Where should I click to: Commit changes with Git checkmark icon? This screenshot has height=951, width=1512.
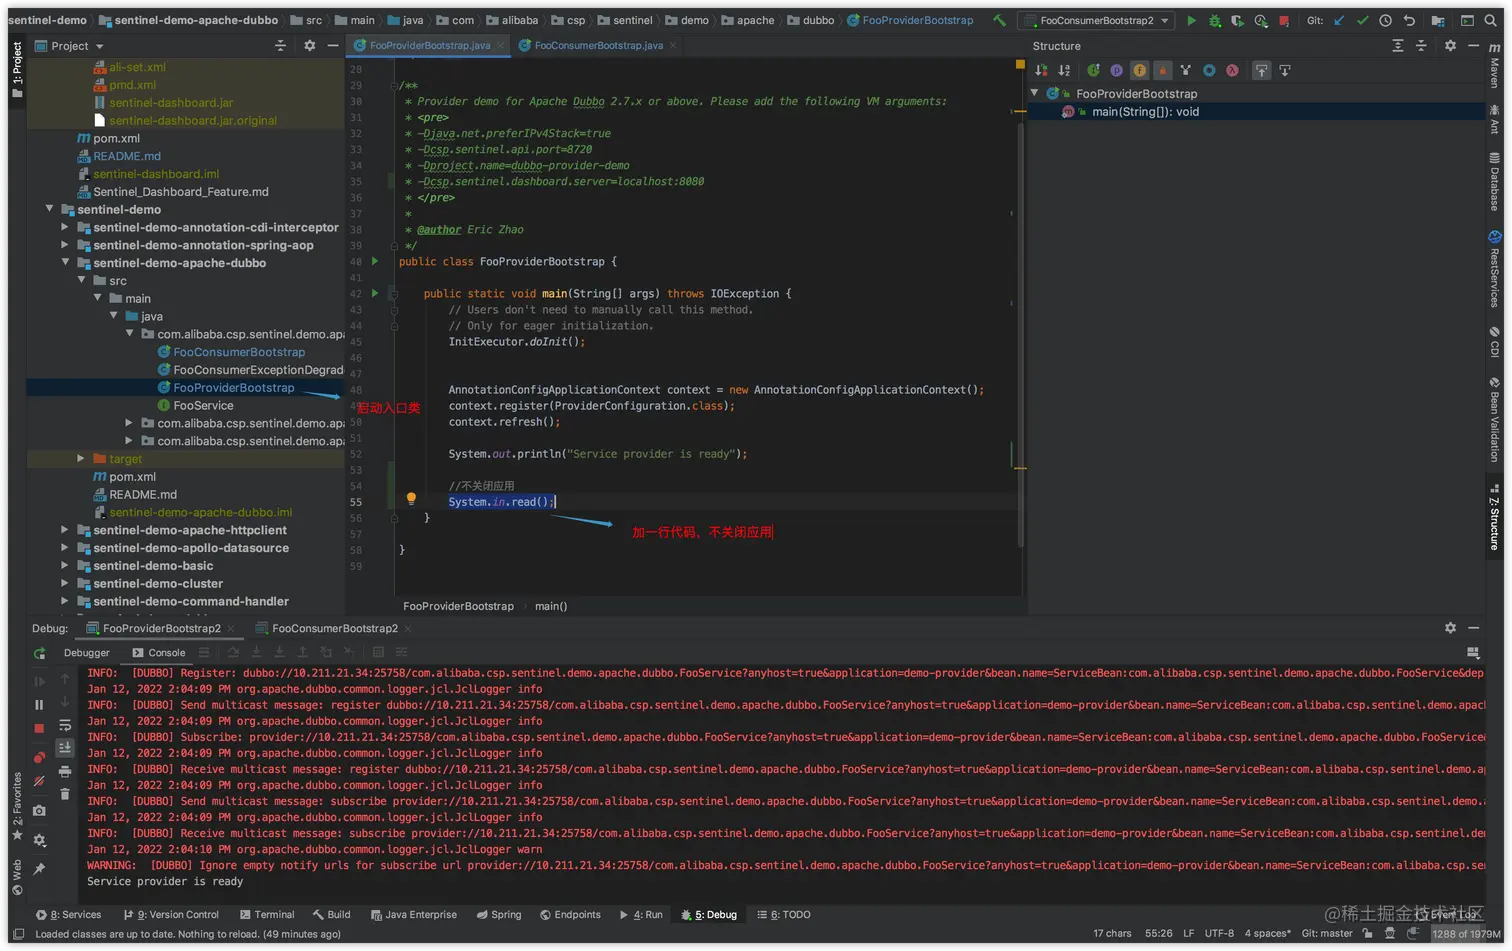[x=1362, y=20]
